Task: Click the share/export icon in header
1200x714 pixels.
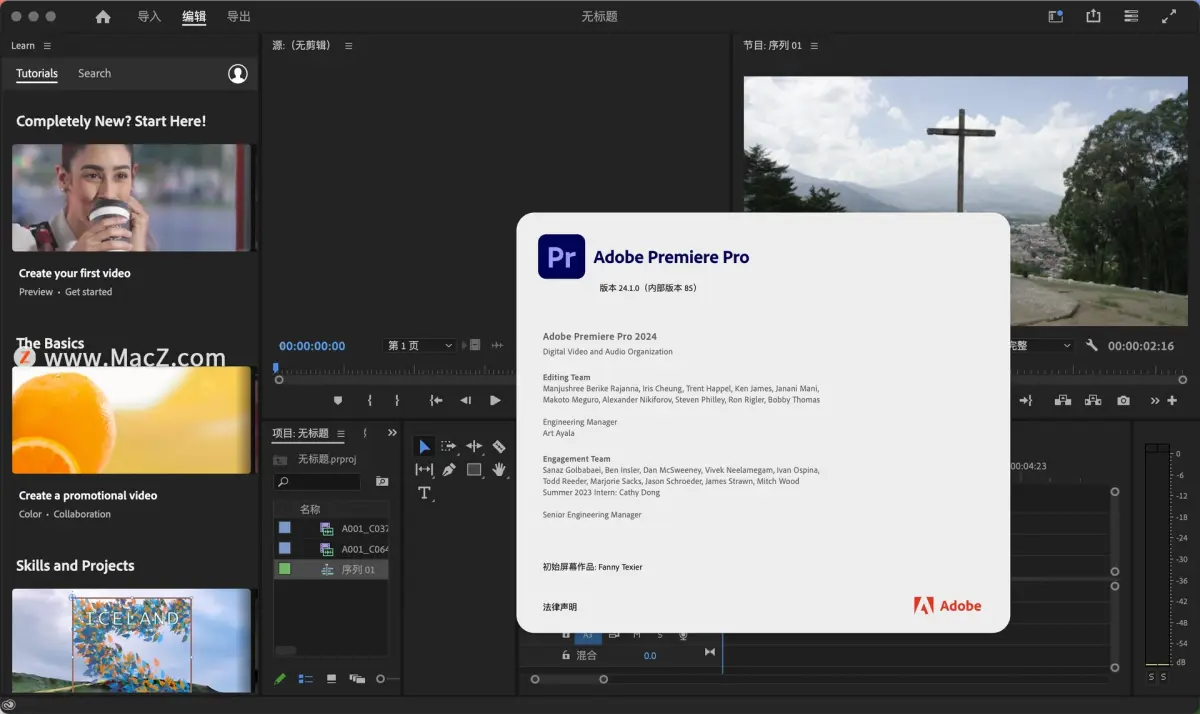Action: pos(1093,16)
